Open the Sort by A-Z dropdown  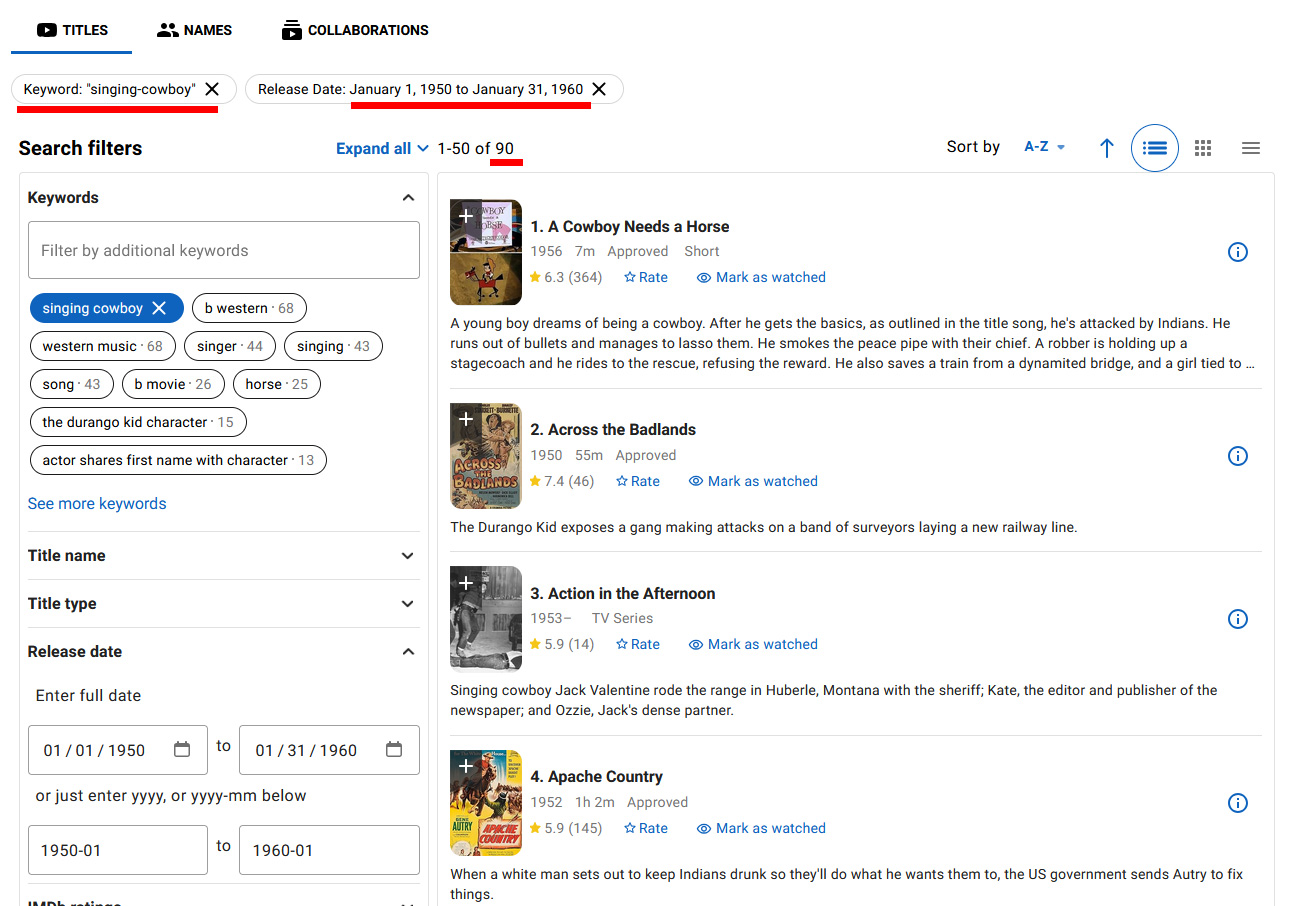tap(1045, 147)
